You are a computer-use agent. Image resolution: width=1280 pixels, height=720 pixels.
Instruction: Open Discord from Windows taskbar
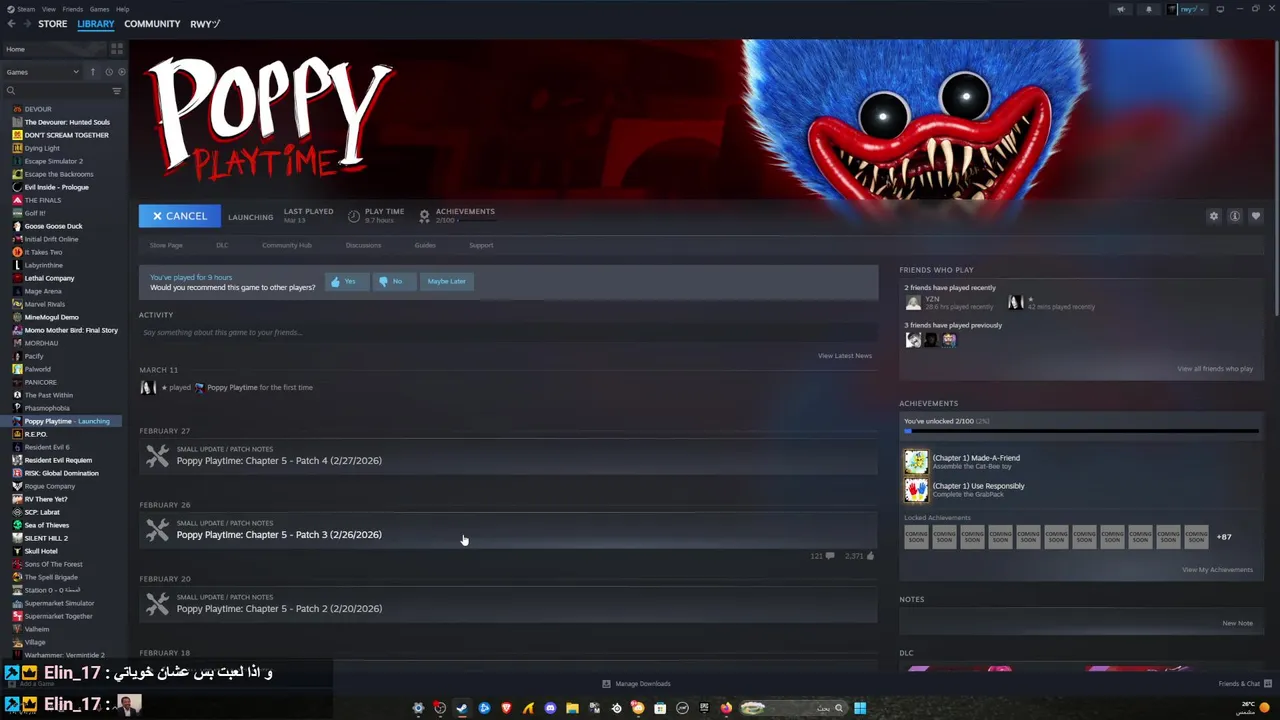(550, 708)
